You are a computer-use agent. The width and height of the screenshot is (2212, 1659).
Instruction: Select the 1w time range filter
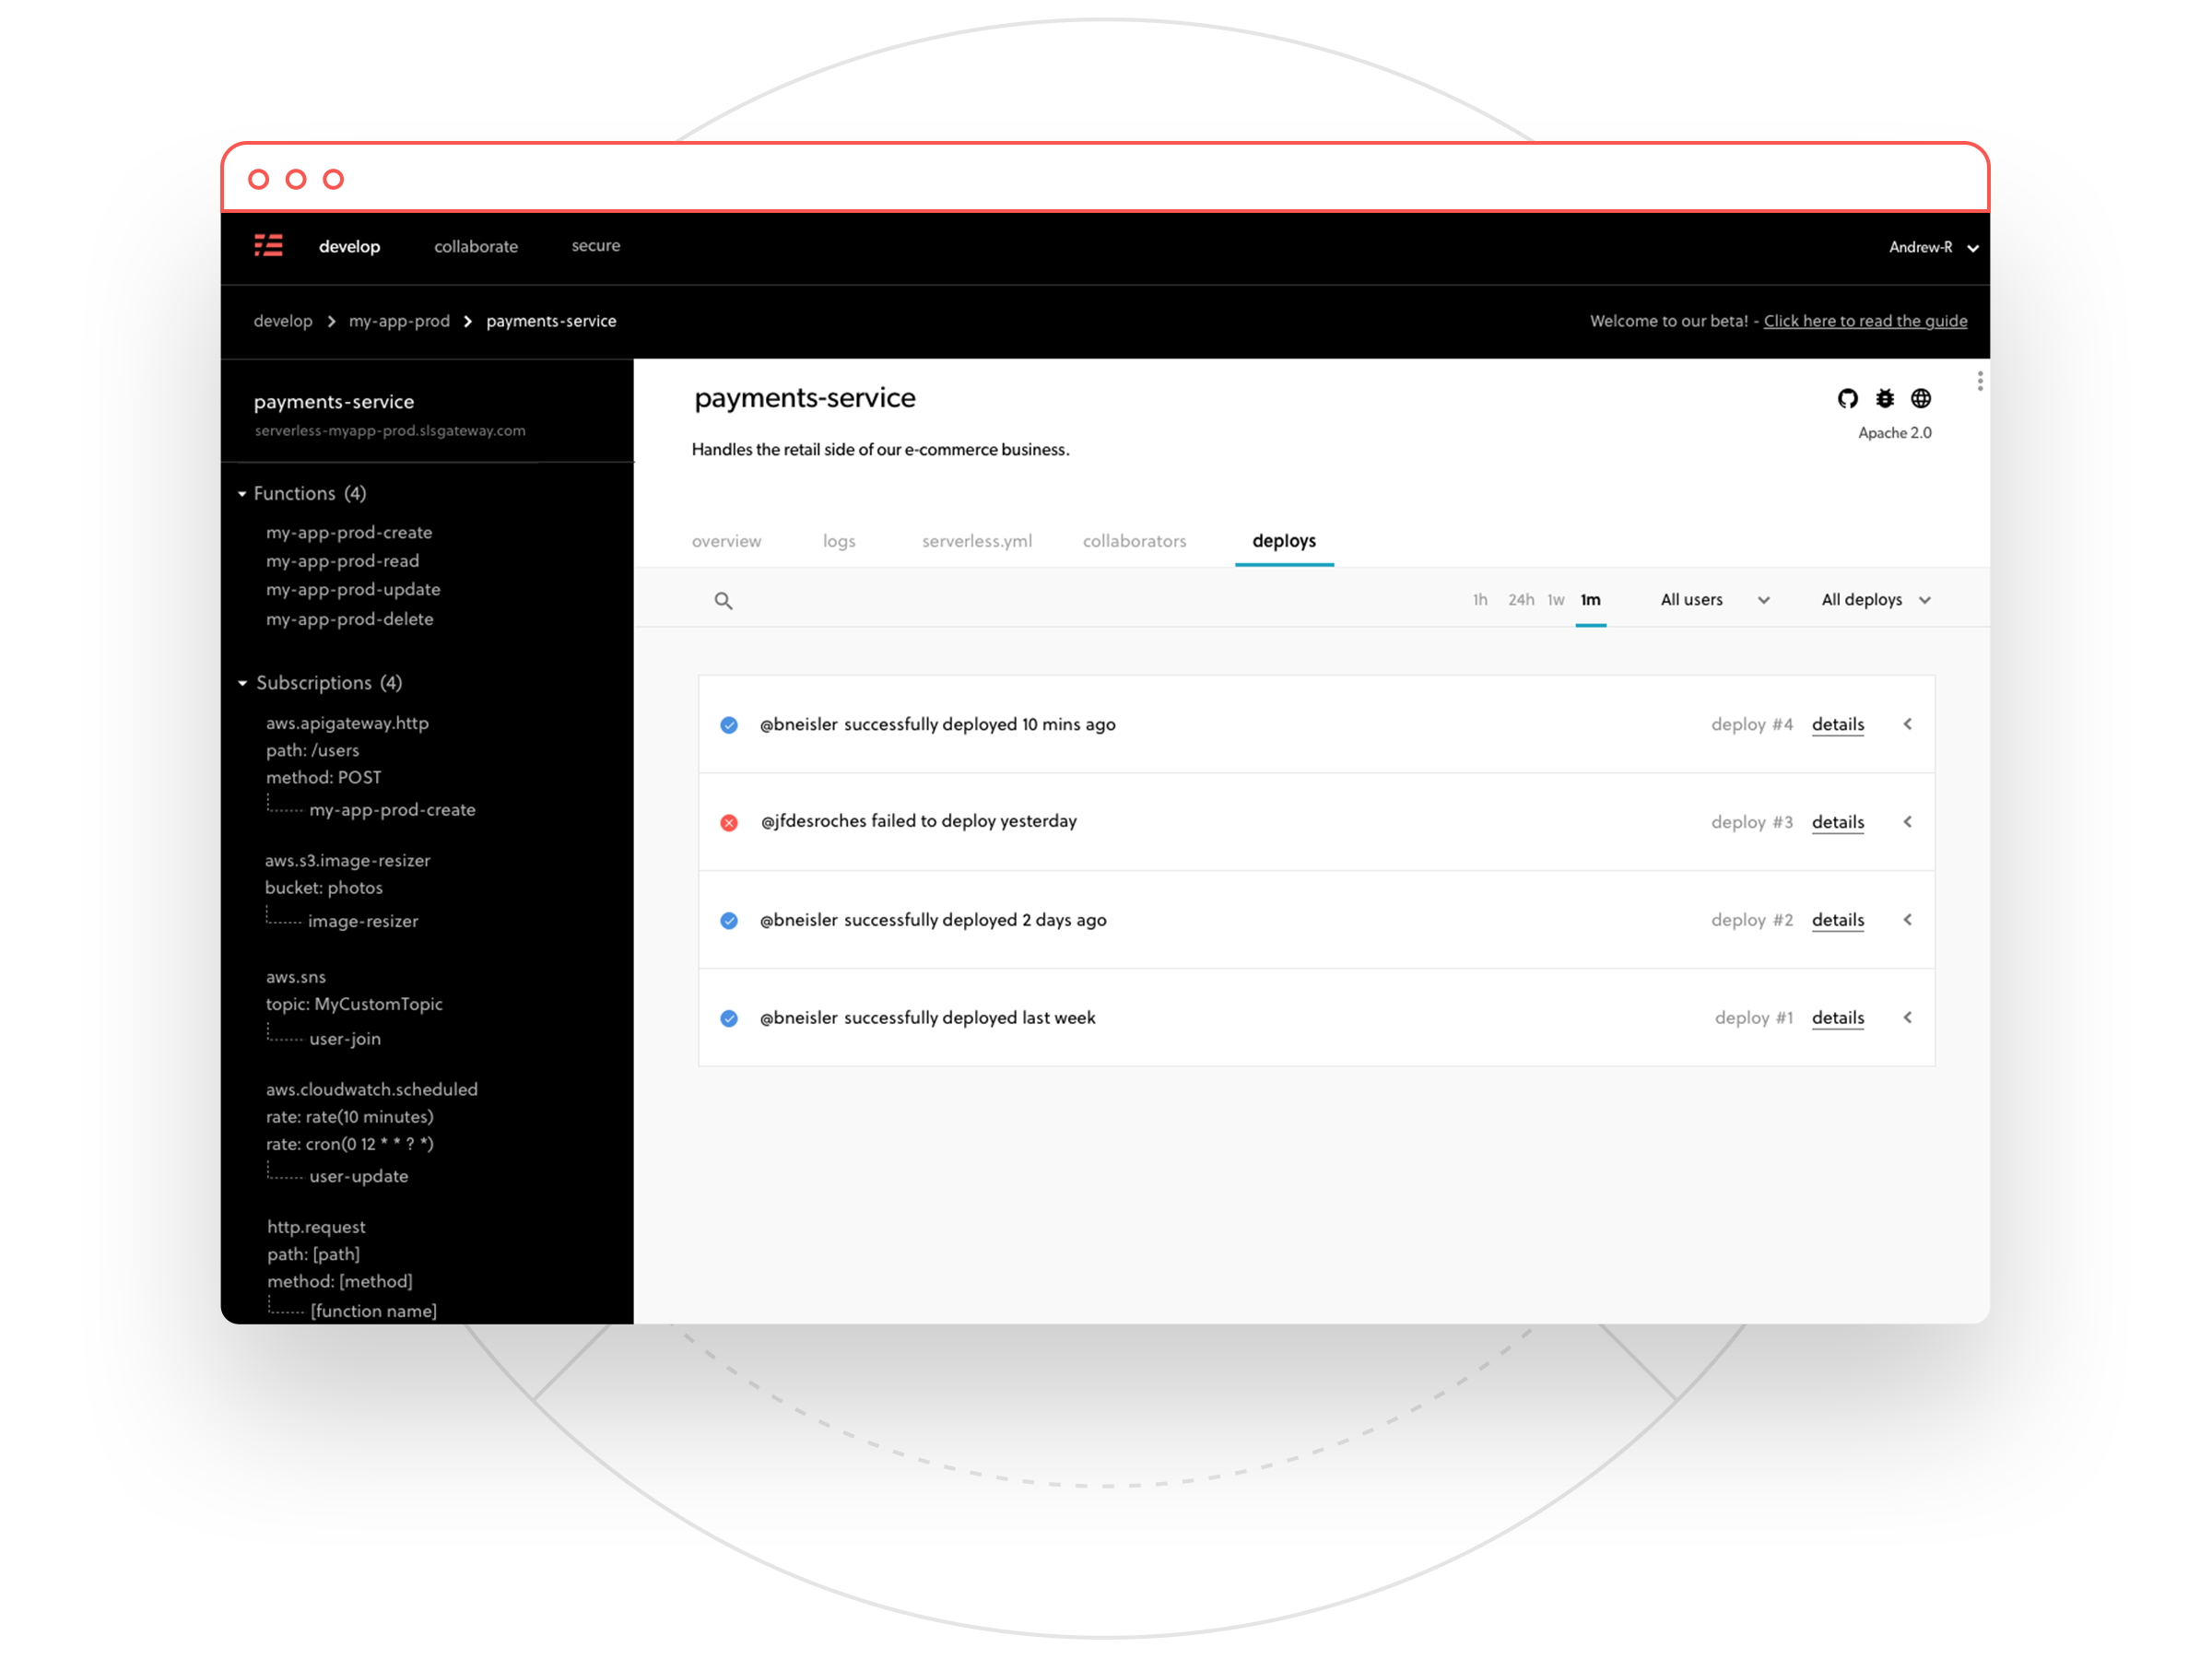pyautogui.click(x=1555, y=600)
